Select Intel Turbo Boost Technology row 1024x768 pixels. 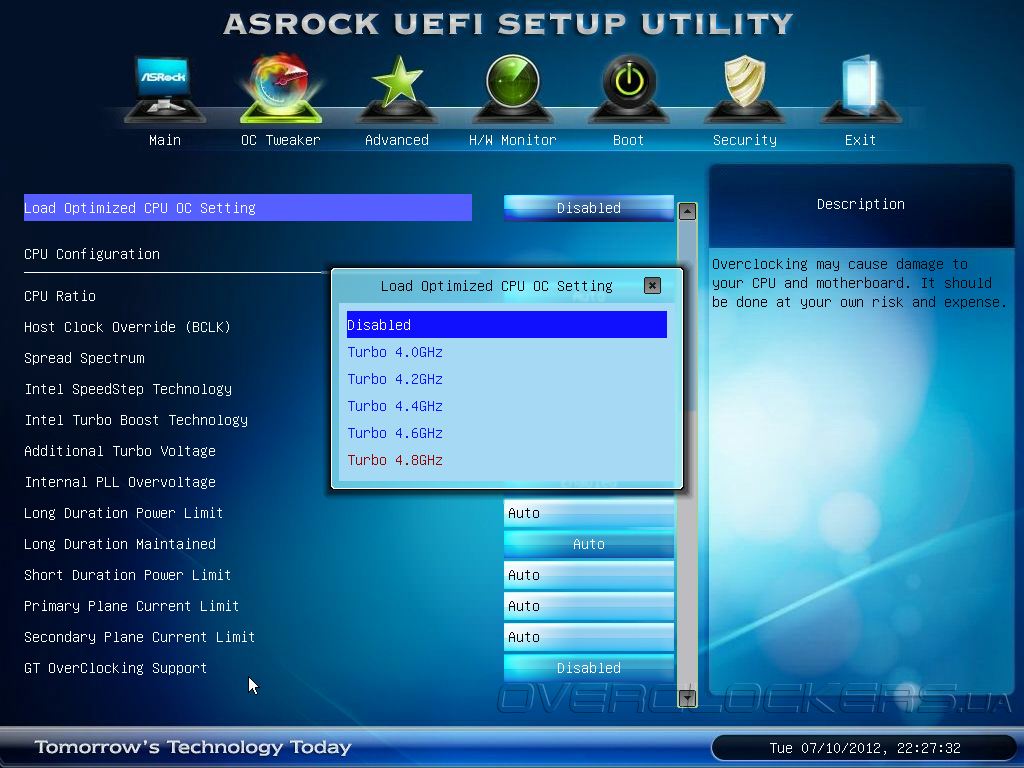[x=136, y=420]
